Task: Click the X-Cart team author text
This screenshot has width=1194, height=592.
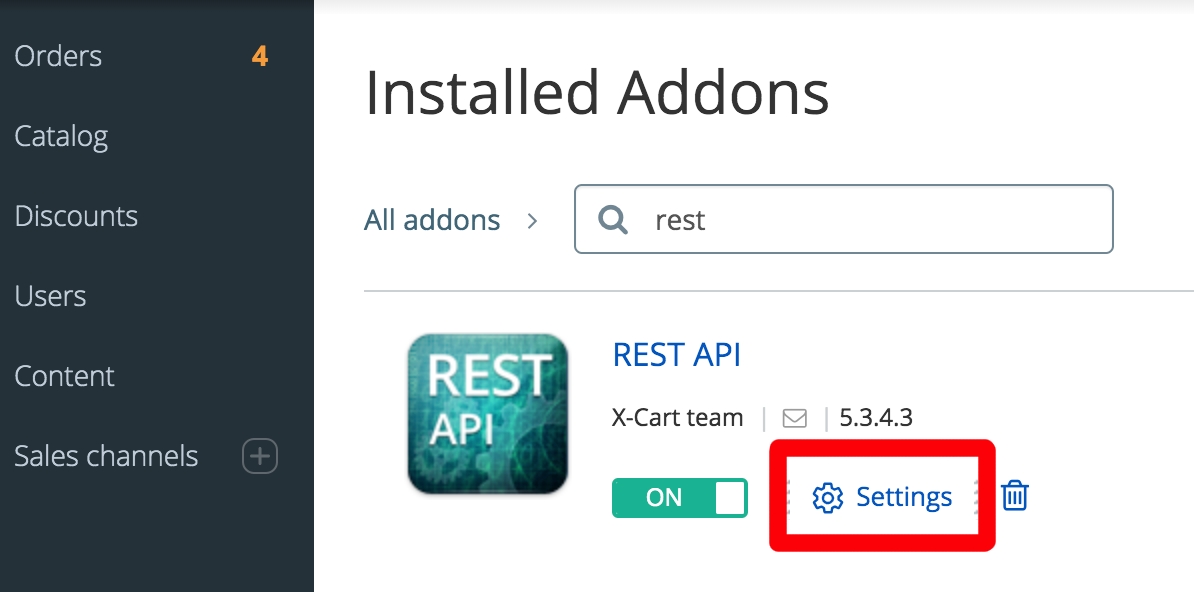Action: 677,418
